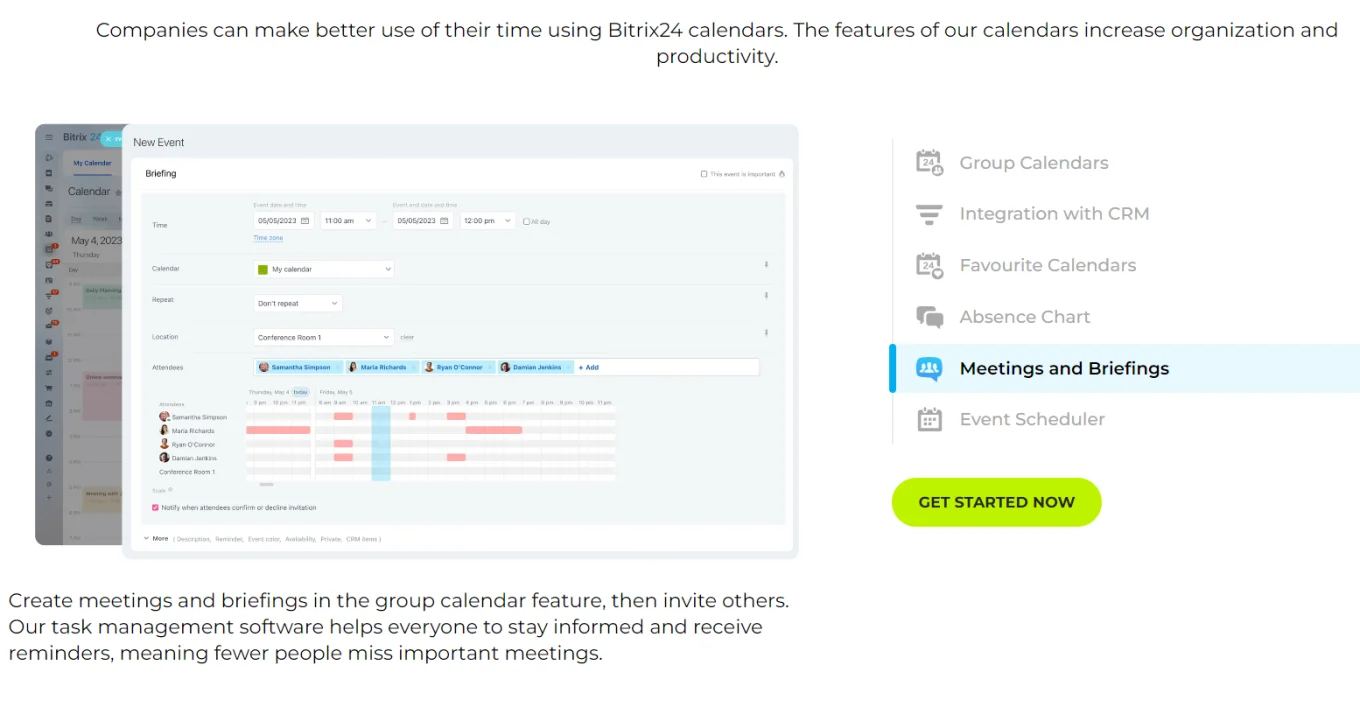Screen dimensions: 1360x707
Task: Check the 'This event is important' checkbox
Action: pyautogui.click(x=704, y=174)
